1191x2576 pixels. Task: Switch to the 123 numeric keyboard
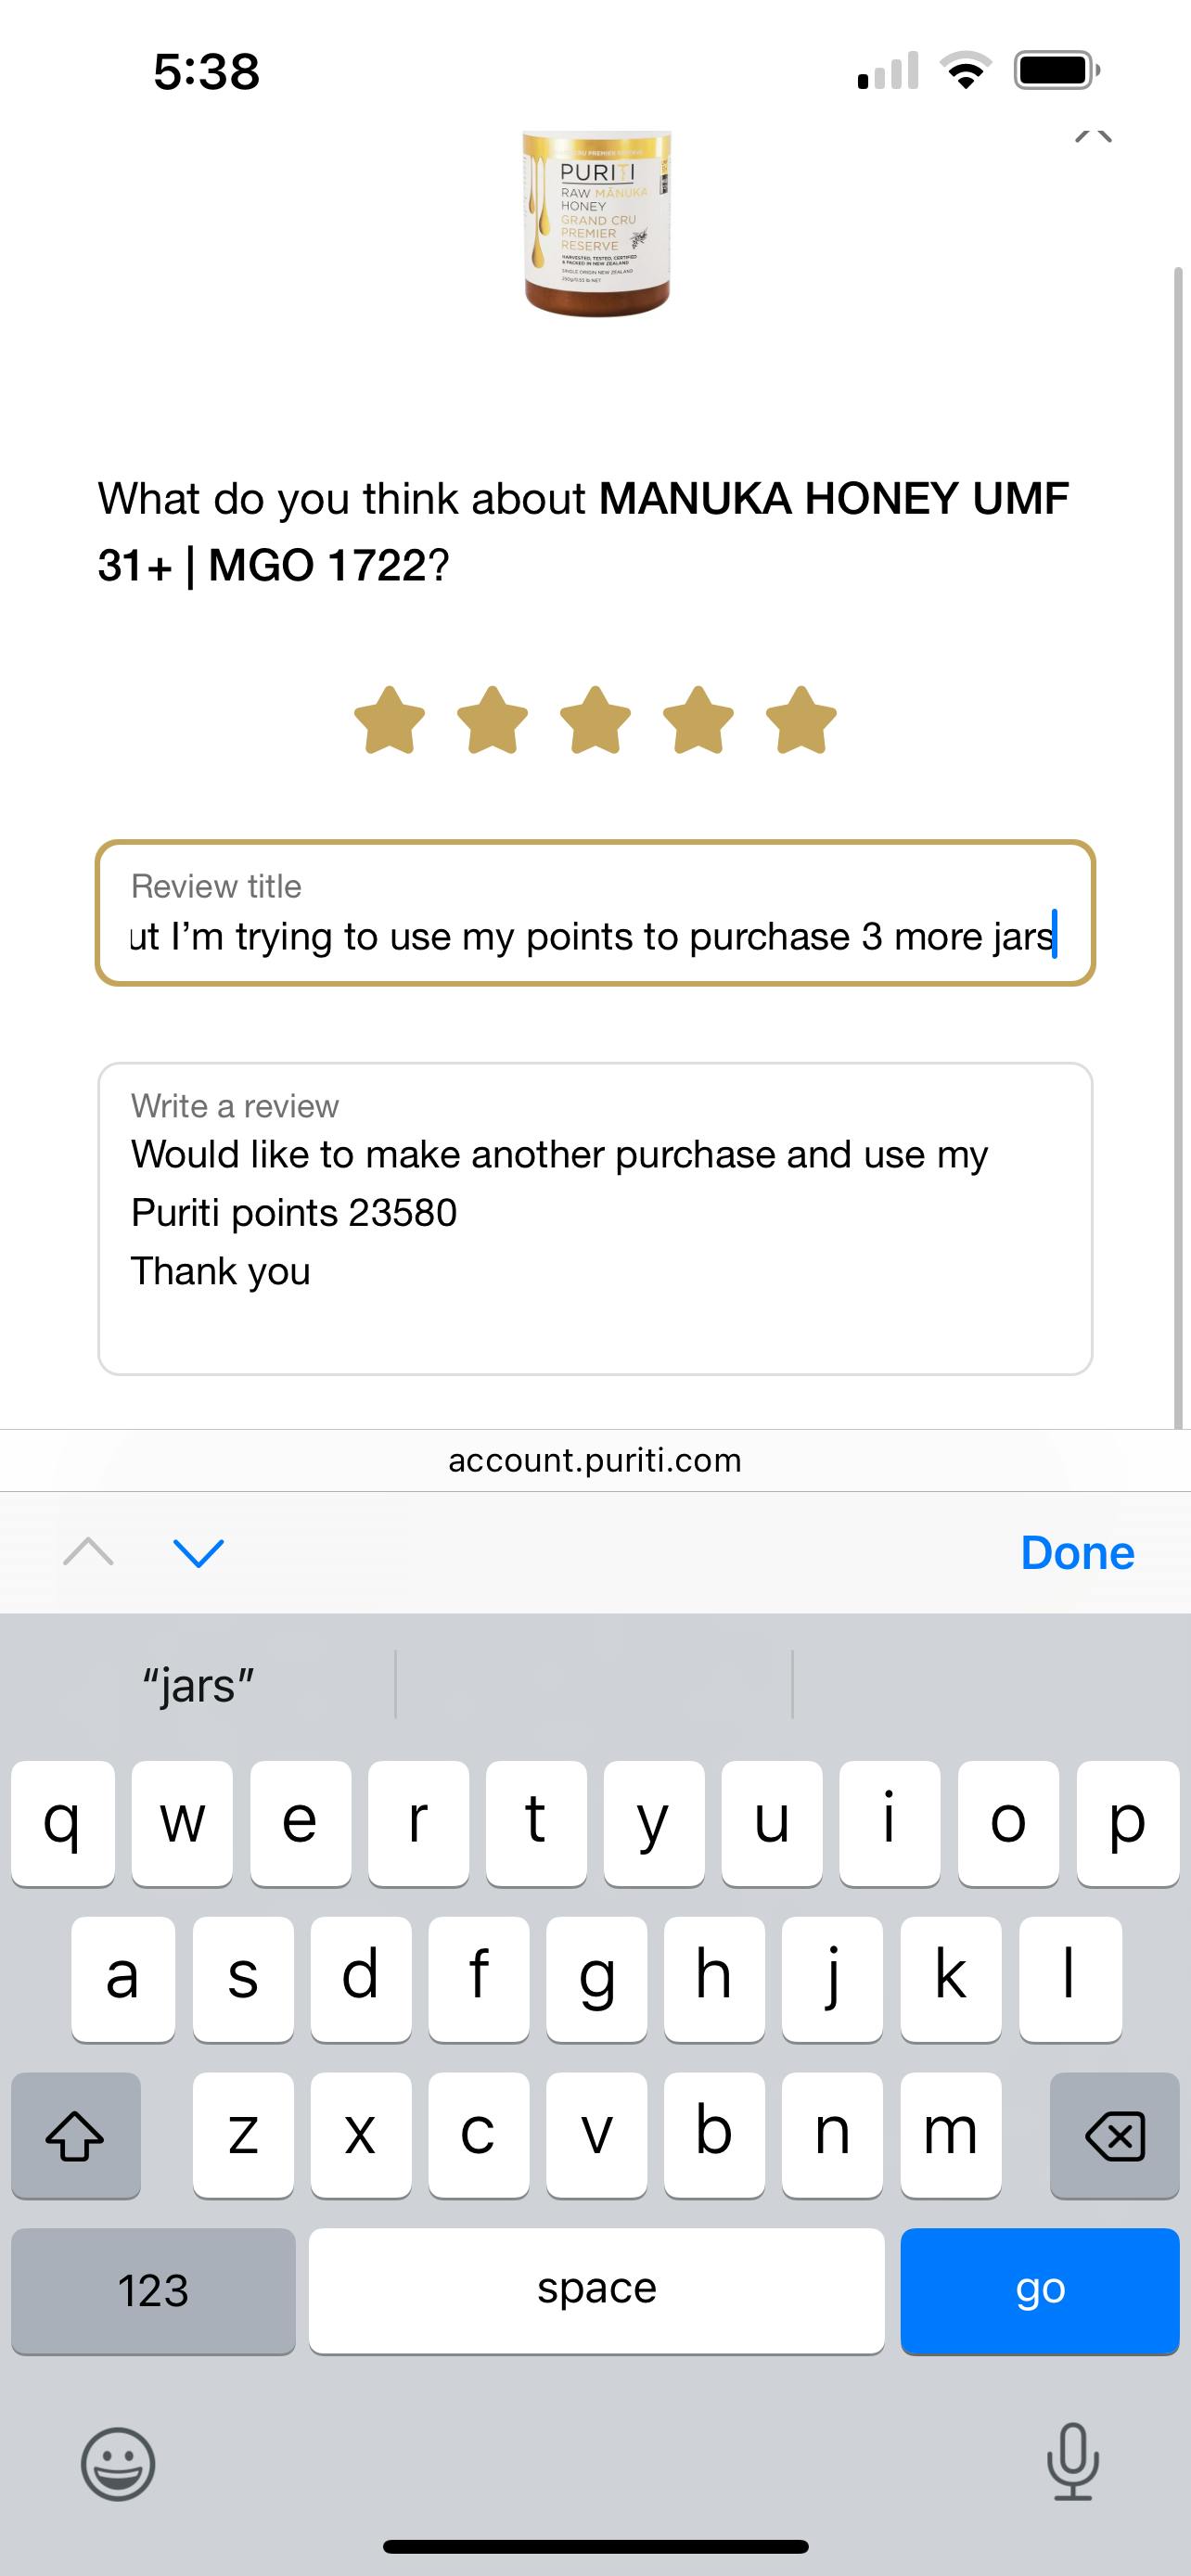(x=153, y=2290)
